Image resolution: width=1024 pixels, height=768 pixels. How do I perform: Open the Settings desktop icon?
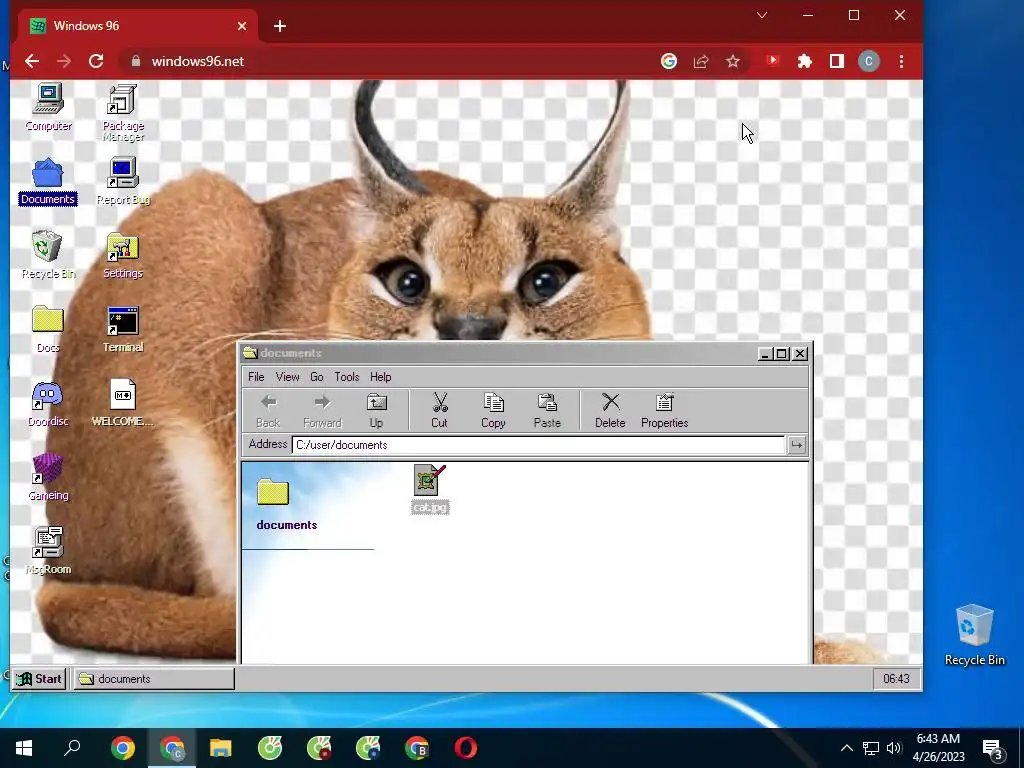[x=123, y=255]
